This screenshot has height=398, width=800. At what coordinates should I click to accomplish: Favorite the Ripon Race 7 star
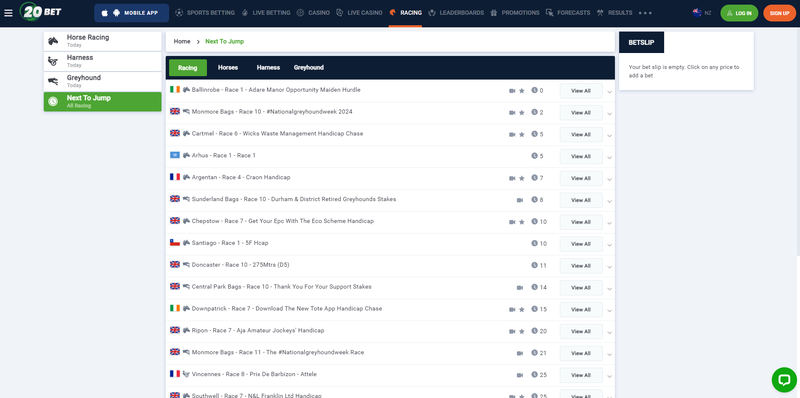(521, 332)
